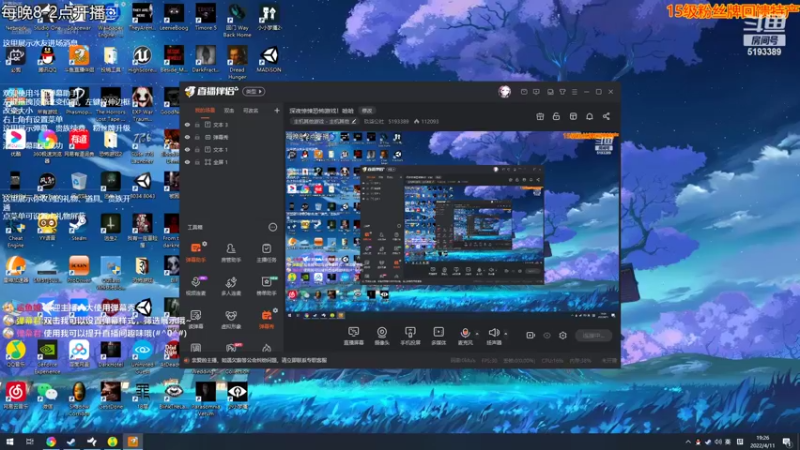
Task: Click the stream preview canvas
Action: (453, 226)
